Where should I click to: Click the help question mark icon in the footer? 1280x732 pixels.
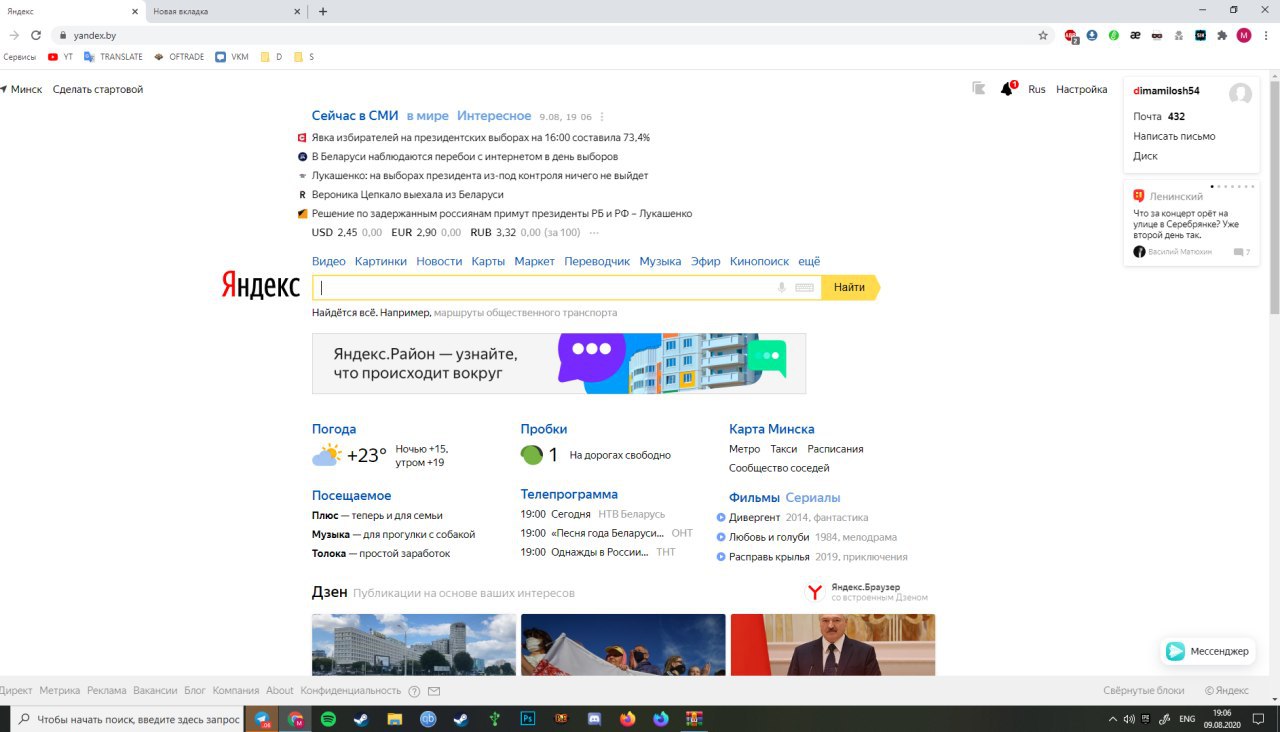414,691
